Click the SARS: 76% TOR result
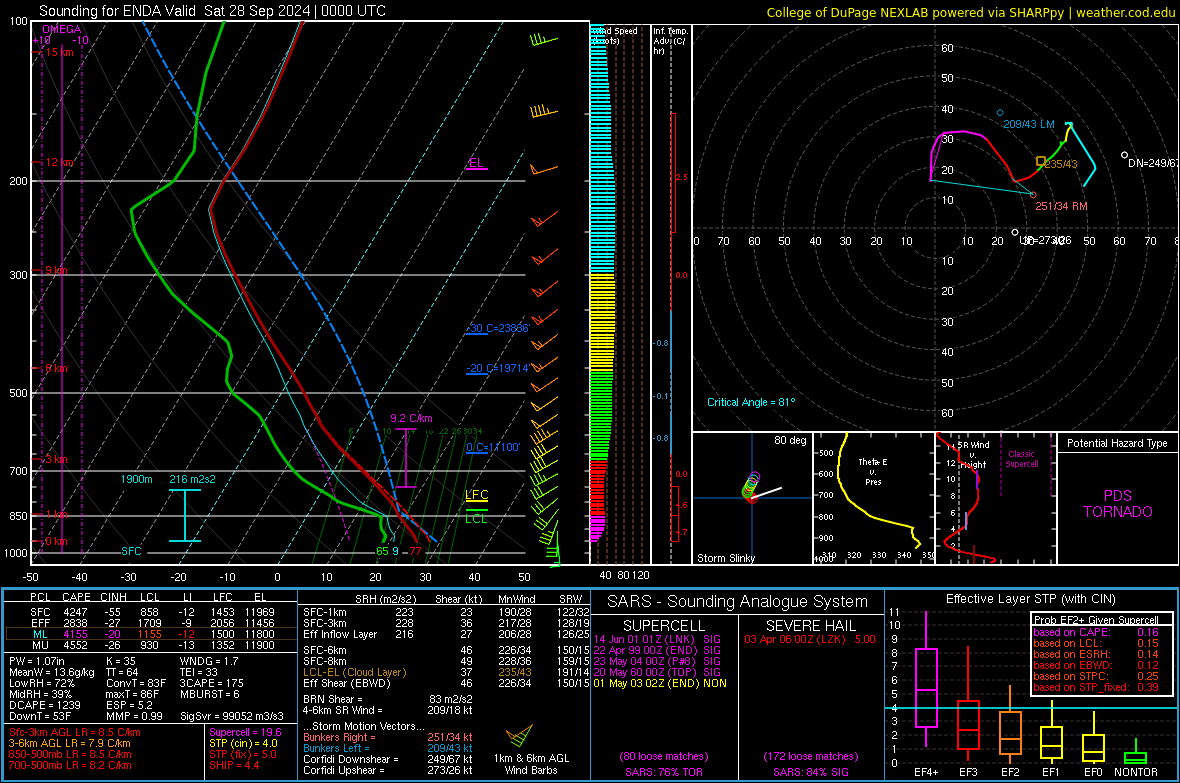Viewport: 1180px width, 783px height. point(663,772)
